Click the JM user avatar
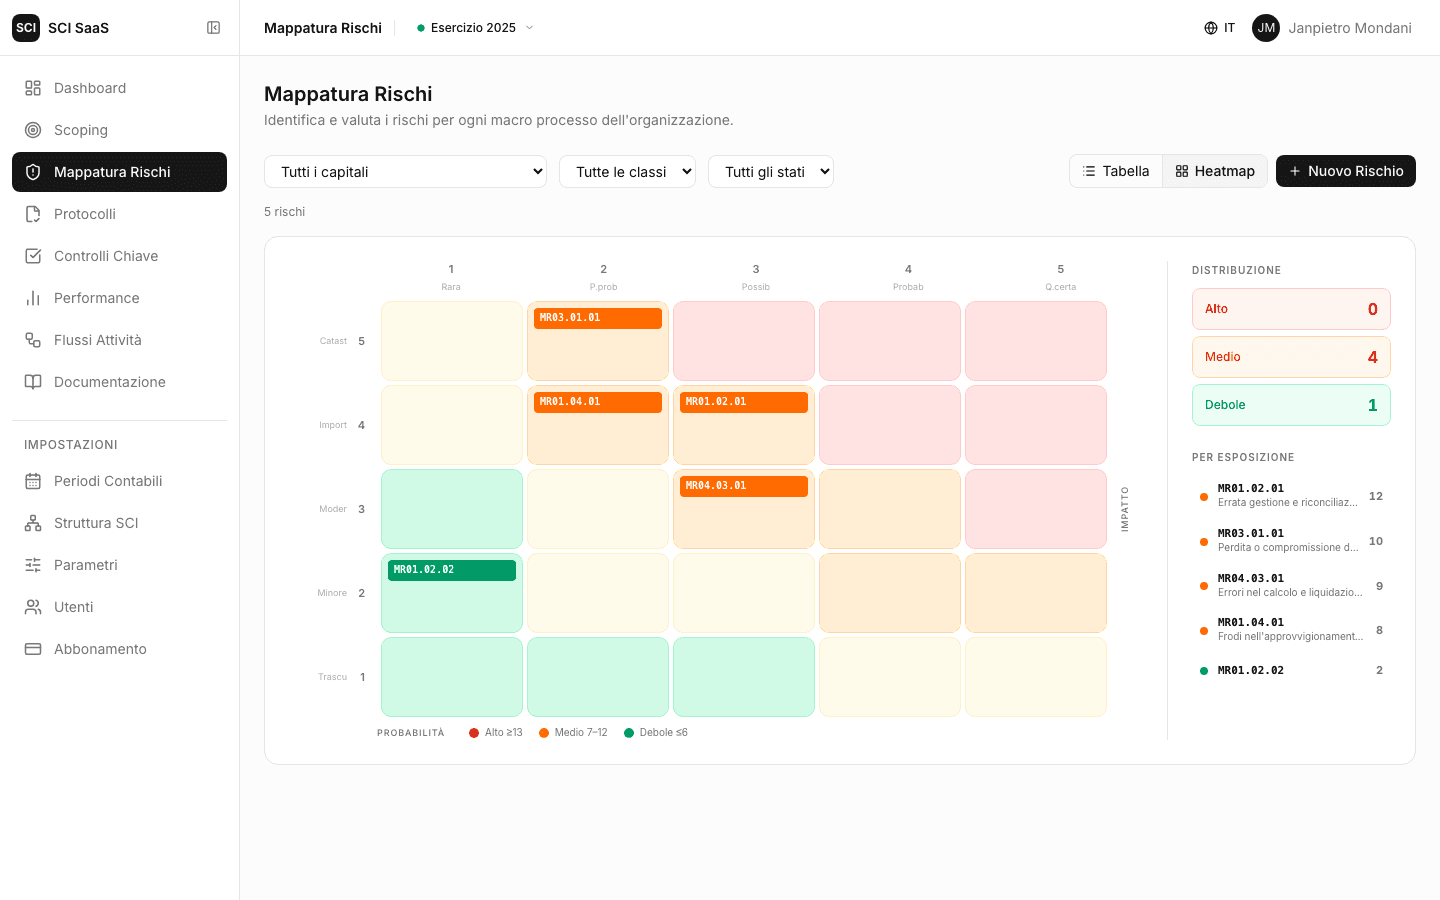1440x900 pixels. [x=1266, y=28]
